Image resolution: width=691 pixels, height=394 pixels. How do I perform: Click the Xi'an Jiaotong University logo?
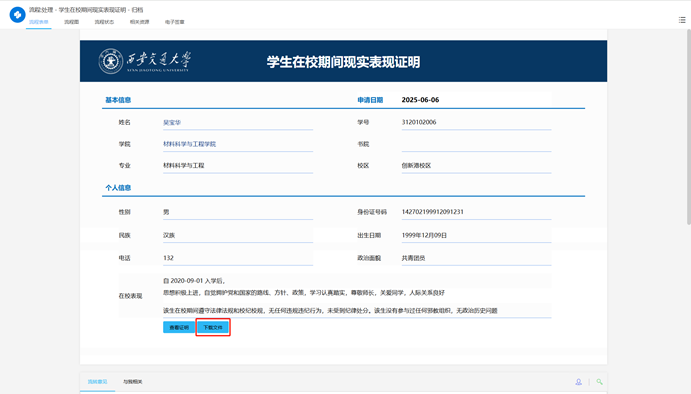pos(145,61)
